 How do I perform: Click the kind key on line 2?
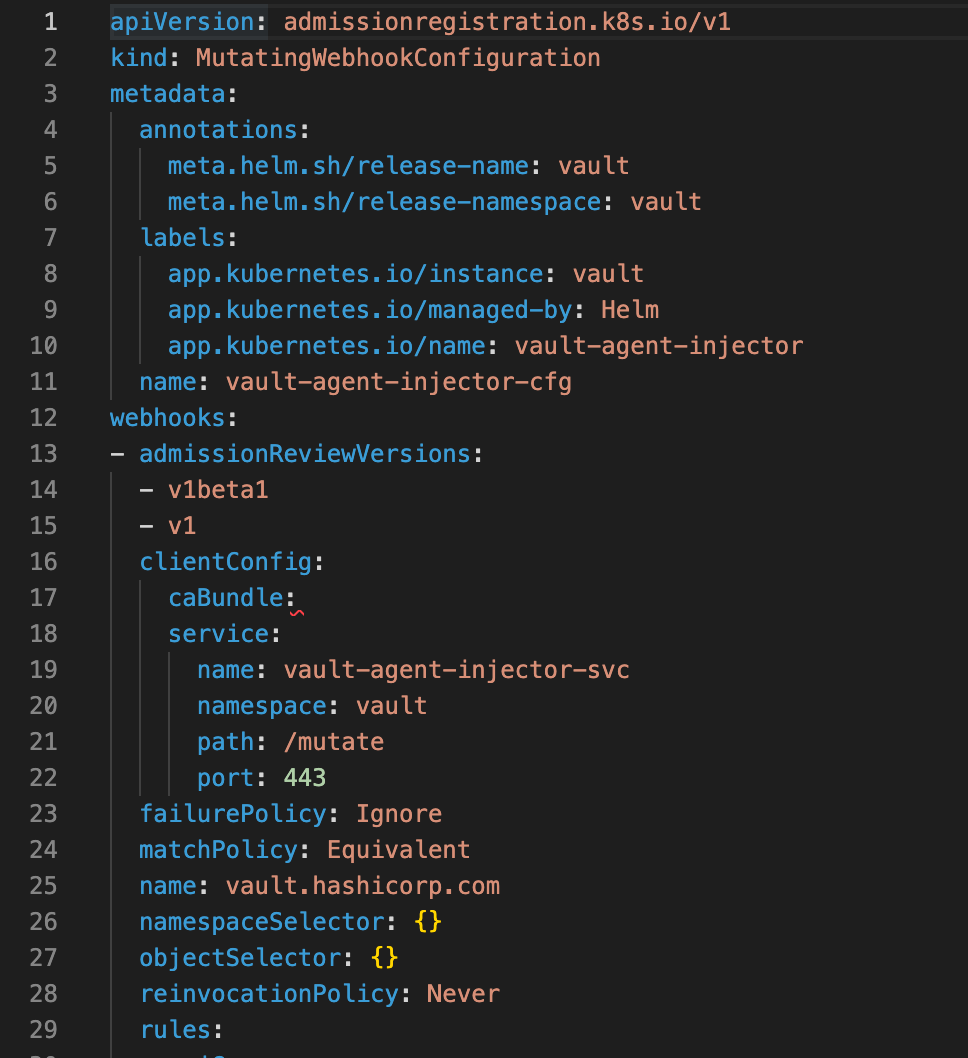tap(139, 58)
